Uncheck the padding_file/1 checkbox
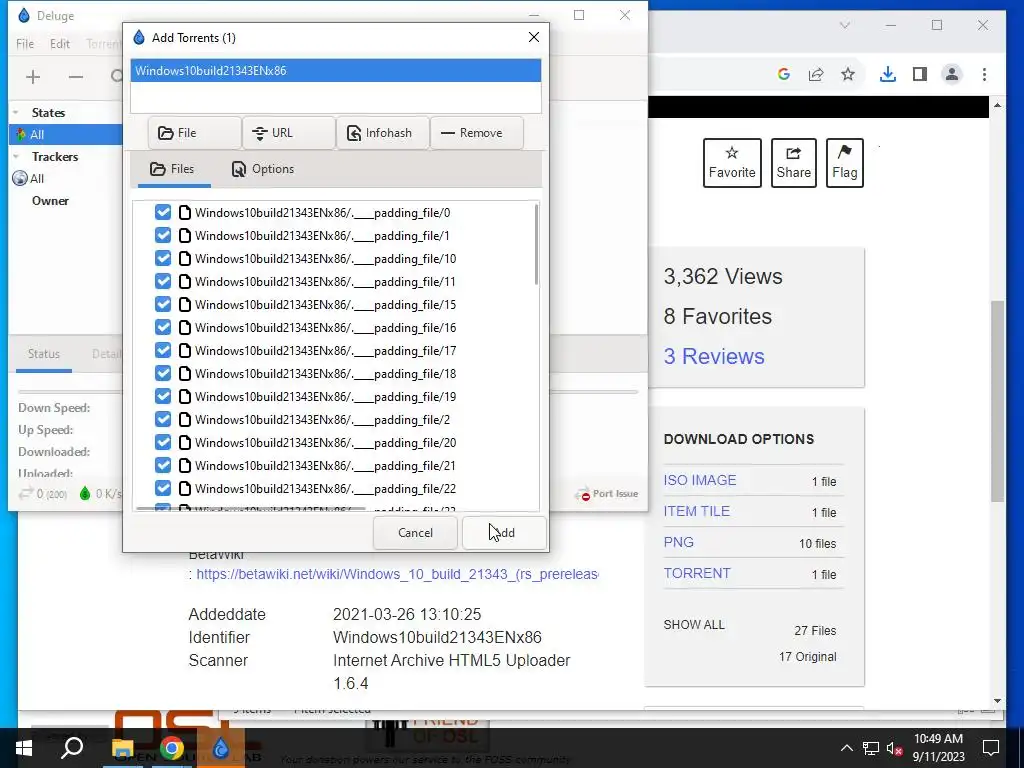Screen dimensions: 1024x768 (x=163, y=235)
